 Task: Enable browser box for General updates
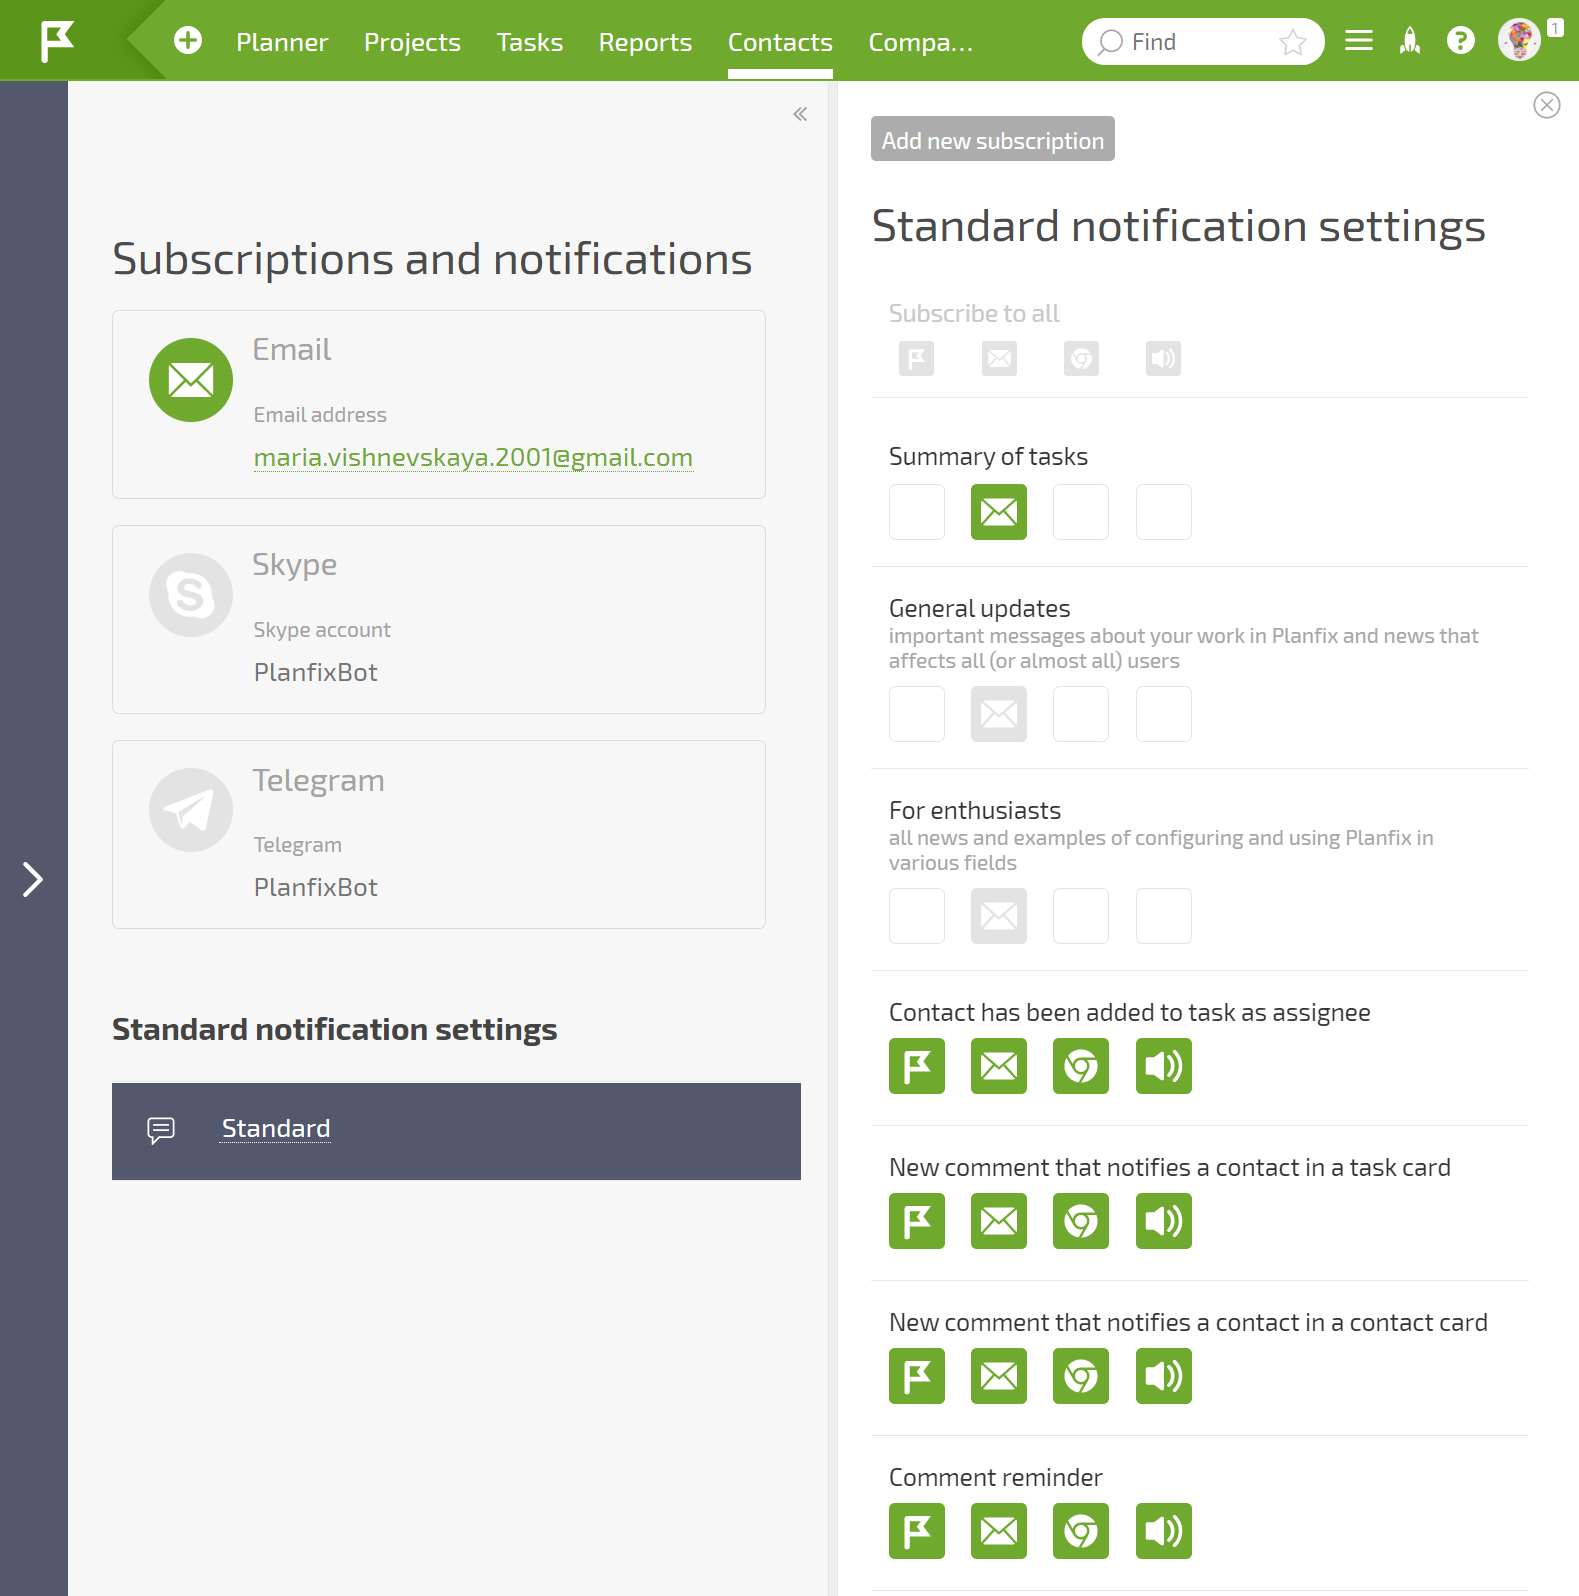click(1081, 714)
